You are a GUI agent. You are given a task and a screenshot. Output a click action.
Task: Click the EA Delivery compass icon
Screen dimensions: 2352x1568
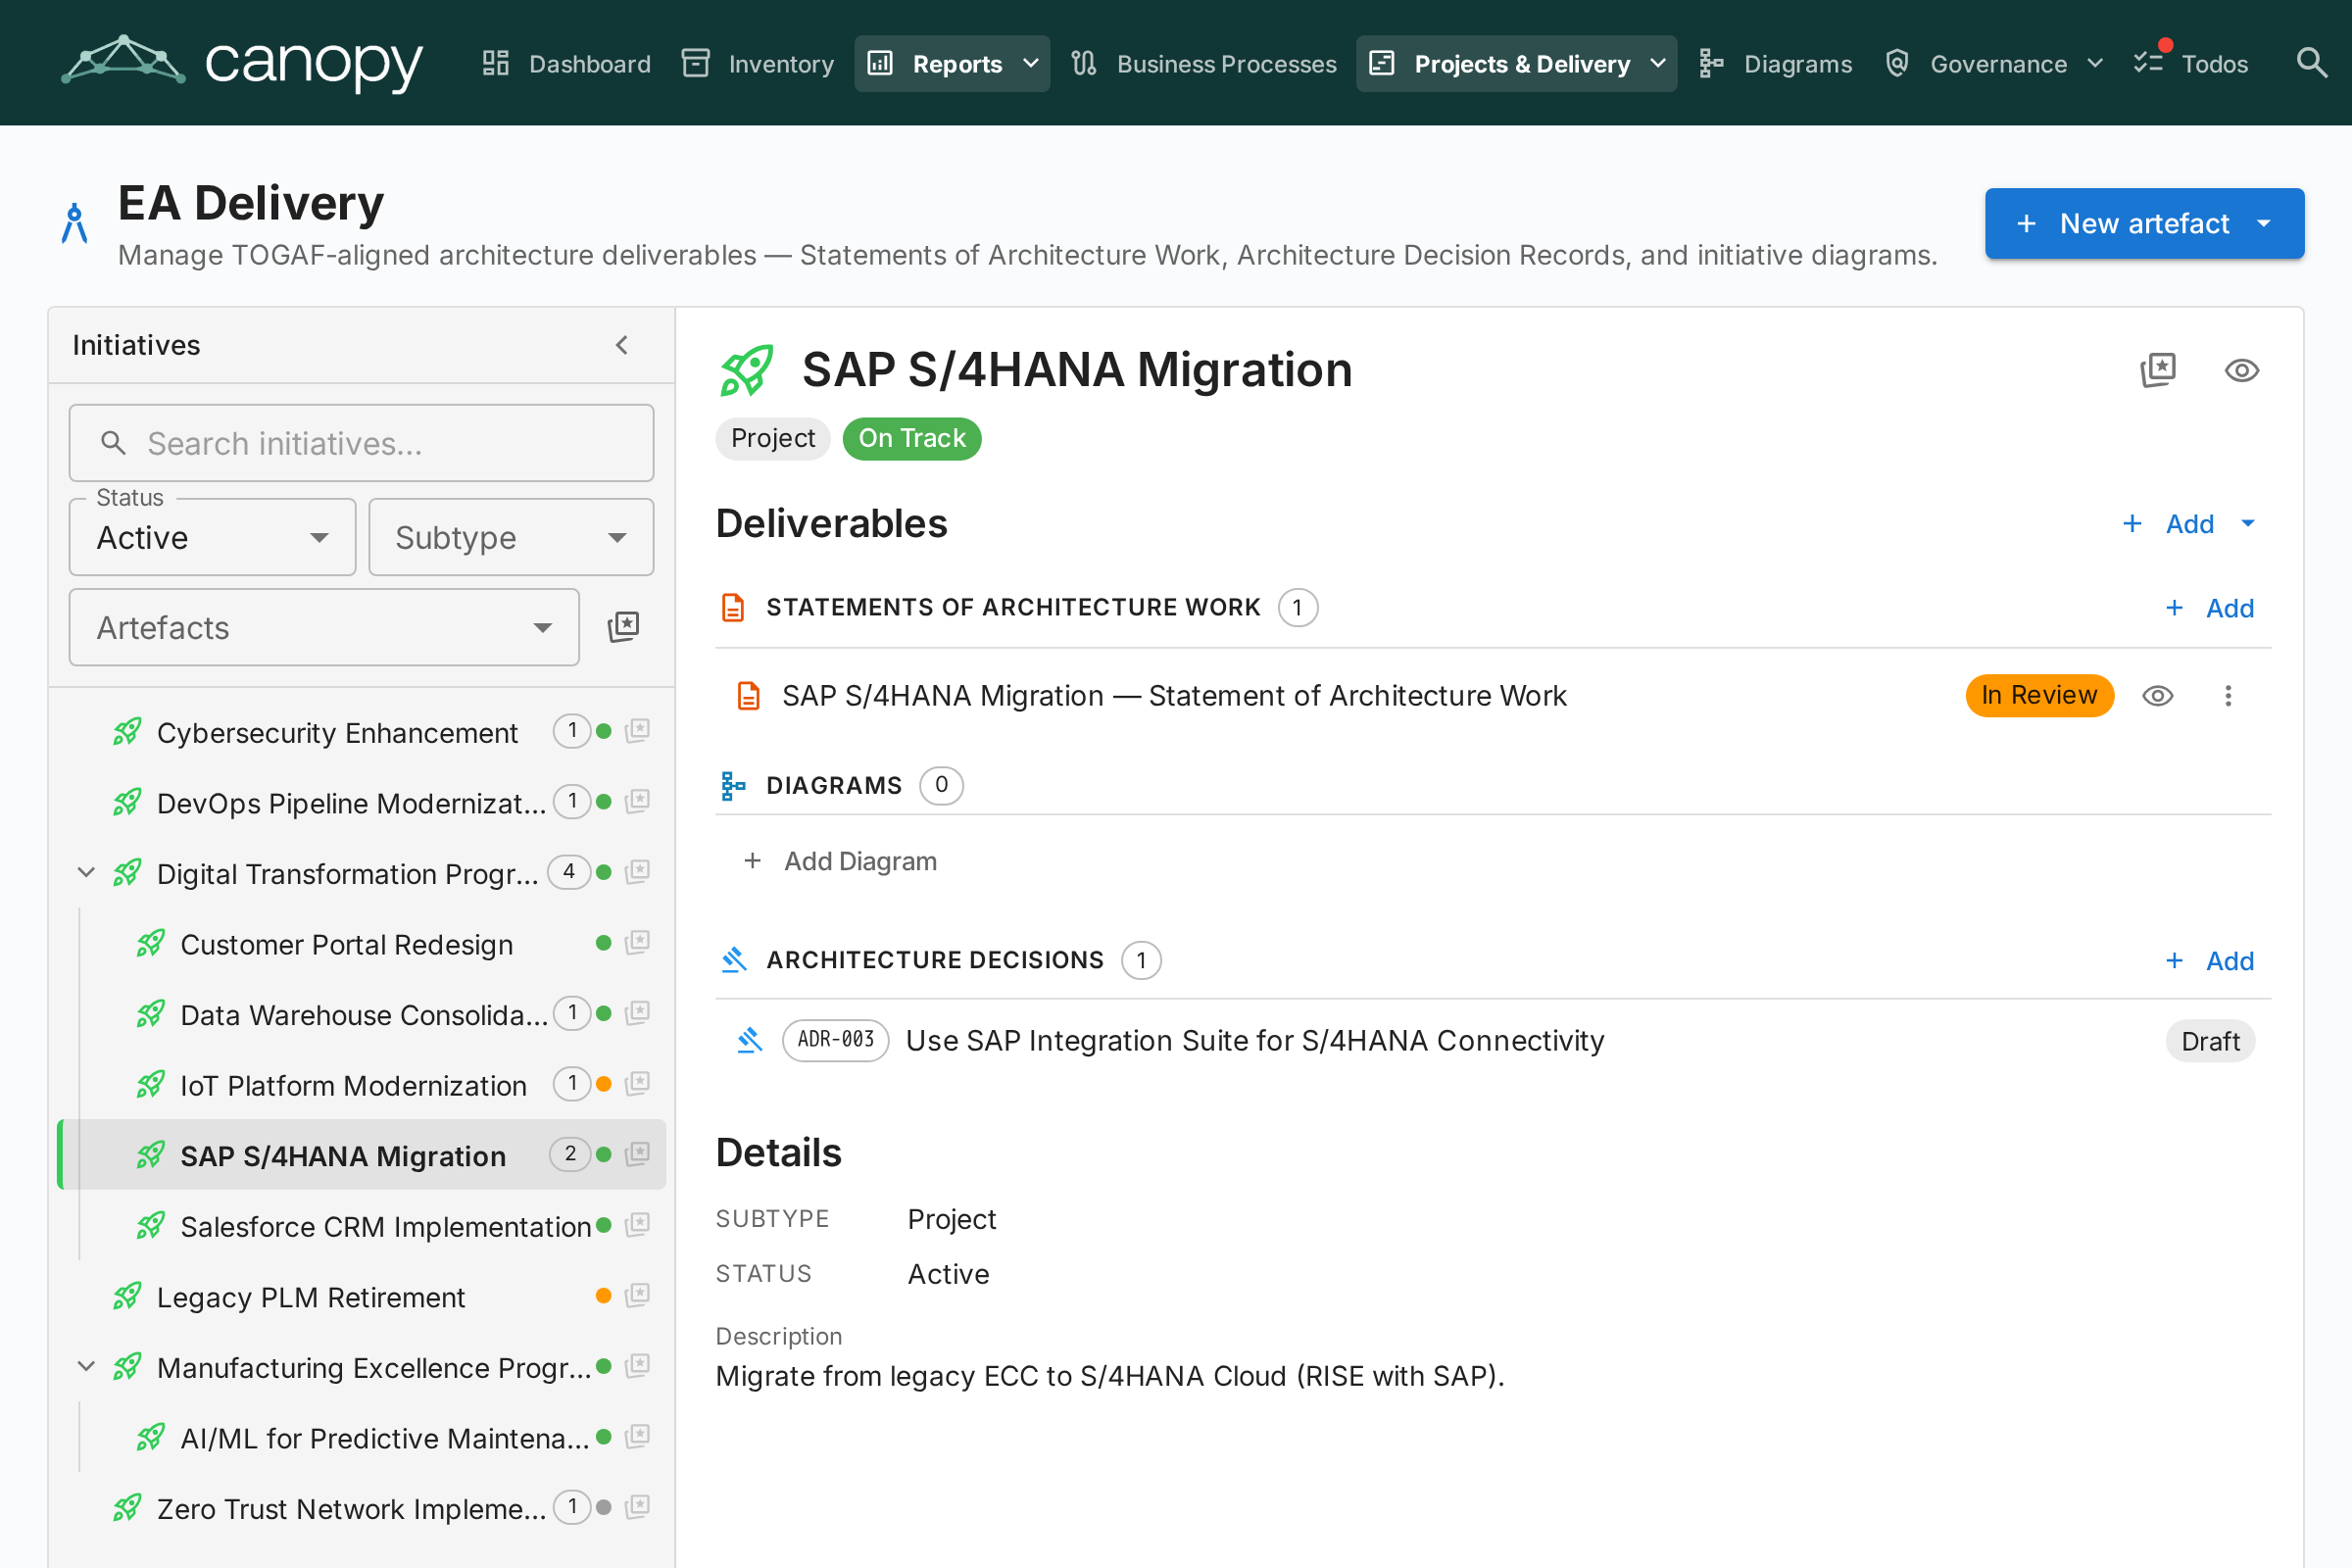(x=75, y=223)
